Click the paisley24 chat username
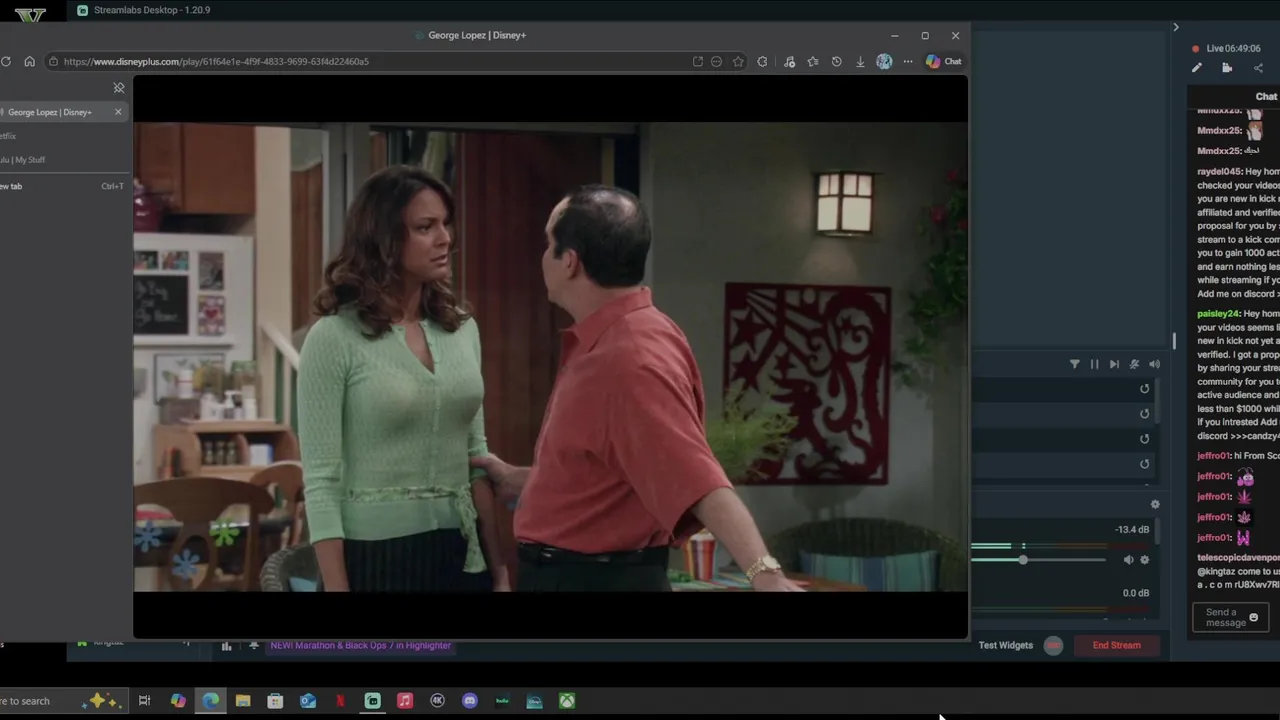The height and width of the screenshot is (720, 1280). coord(1218,314)
